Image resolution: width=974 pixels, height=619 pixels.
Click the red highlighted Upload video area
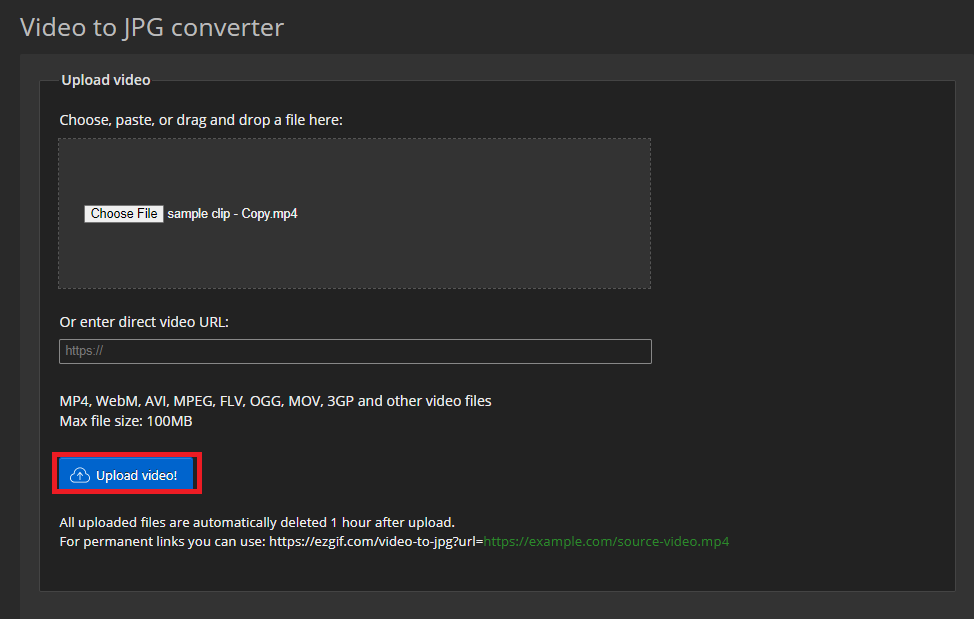[127, 473]
